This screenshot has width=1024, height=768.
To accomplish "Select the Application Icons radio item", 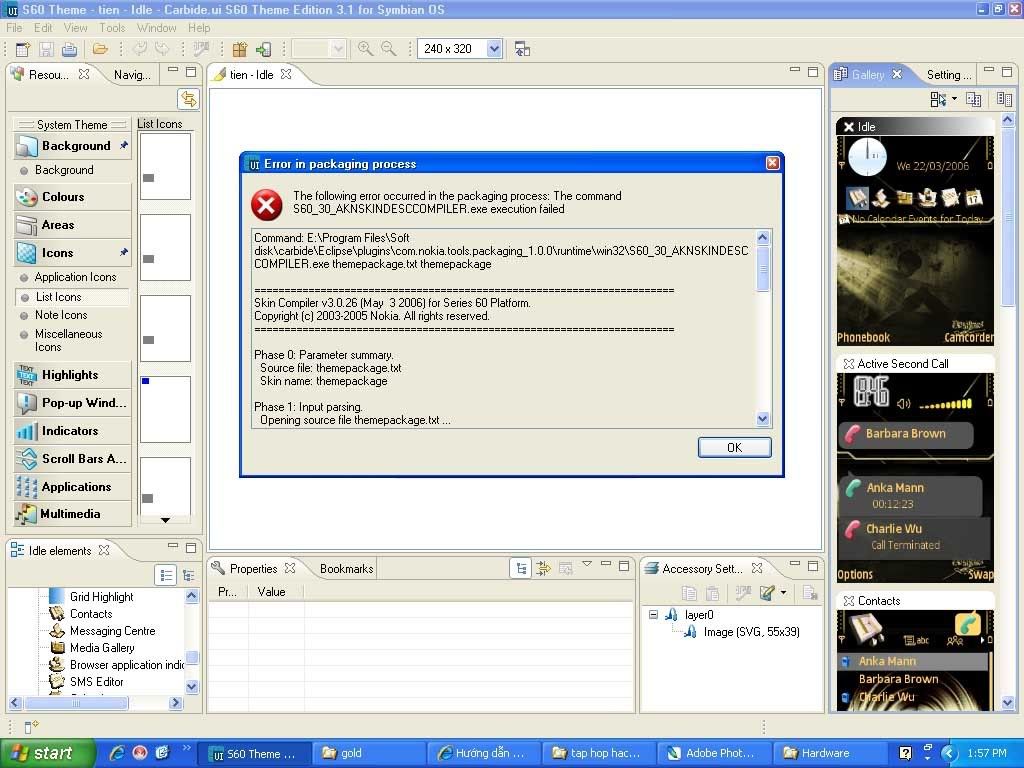I will [68, 277].
